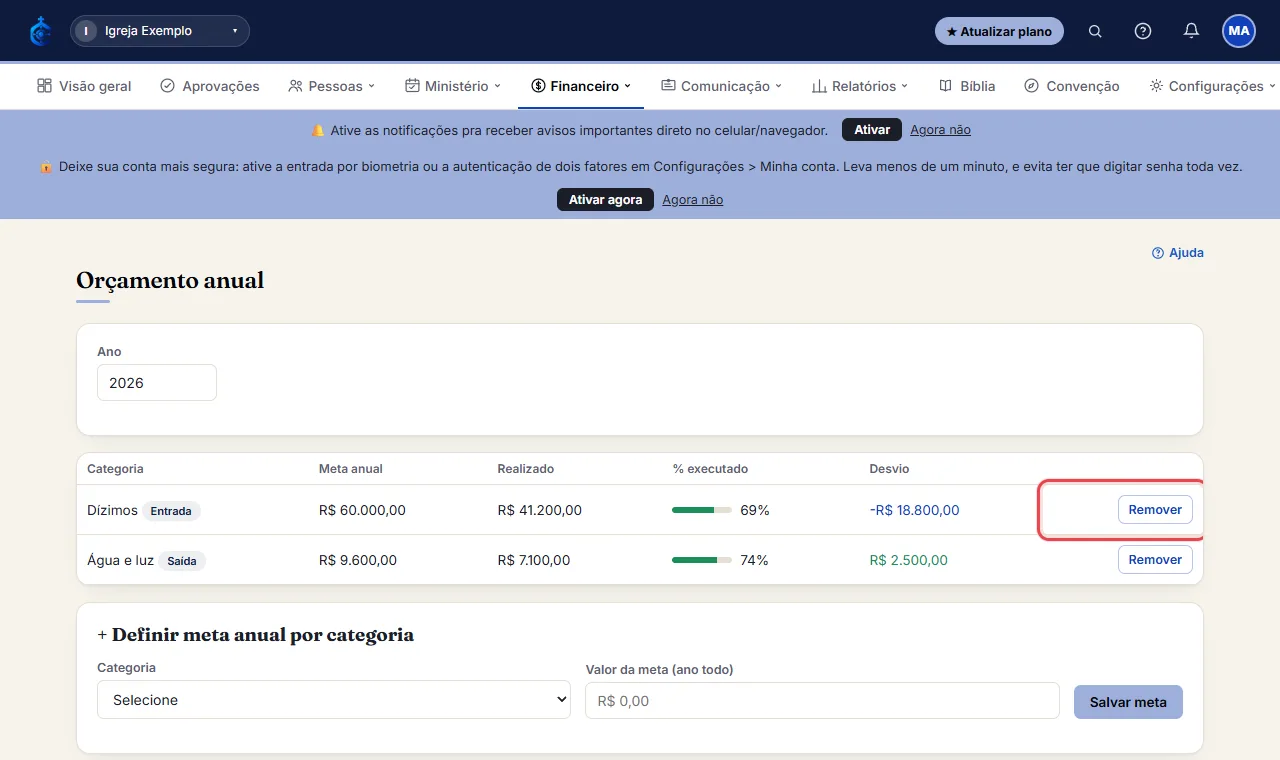1280x760 pixels.
Task: Open the Aprovações menu item
Action: tap(210, 86)
